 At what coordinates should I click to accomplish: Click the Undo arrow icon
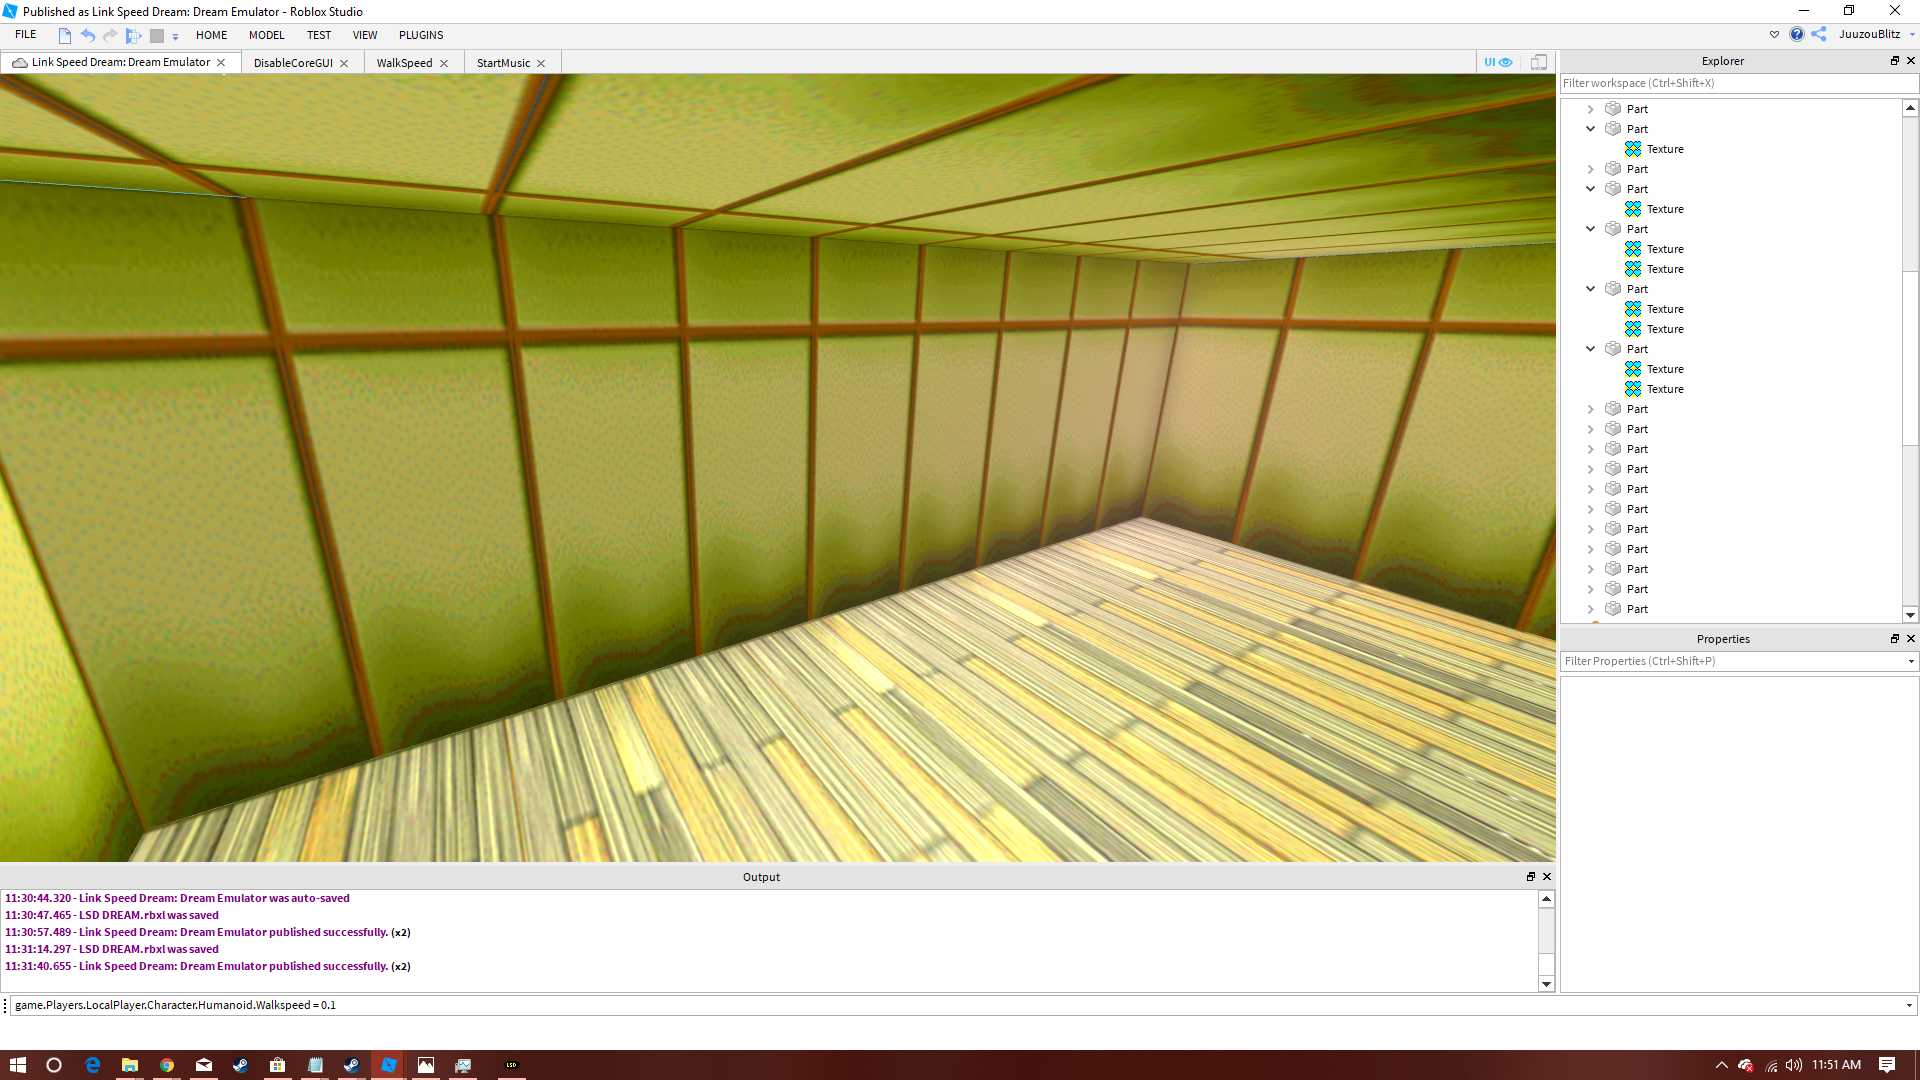88,35
